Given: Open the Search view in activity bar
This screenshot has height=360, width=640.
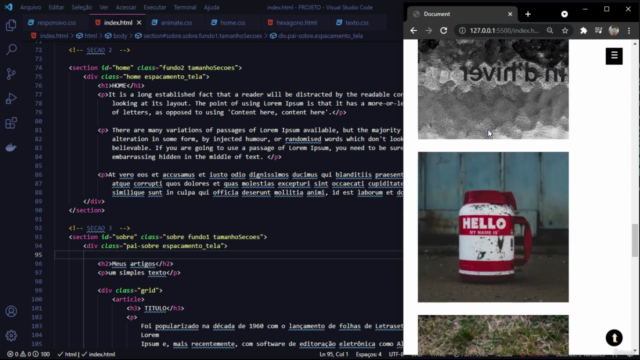Looking at the screenshot, I should 11,49.
